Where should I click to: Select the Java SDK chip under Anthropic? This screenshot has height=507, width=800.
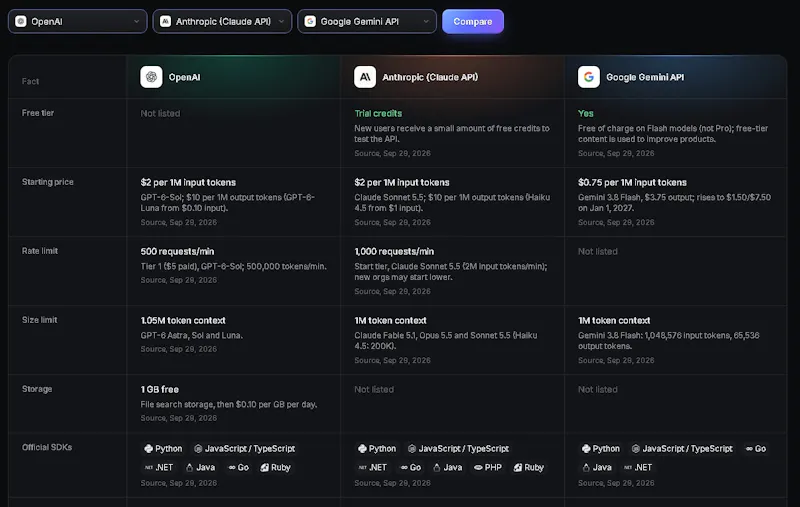click(x=447, y=468)
